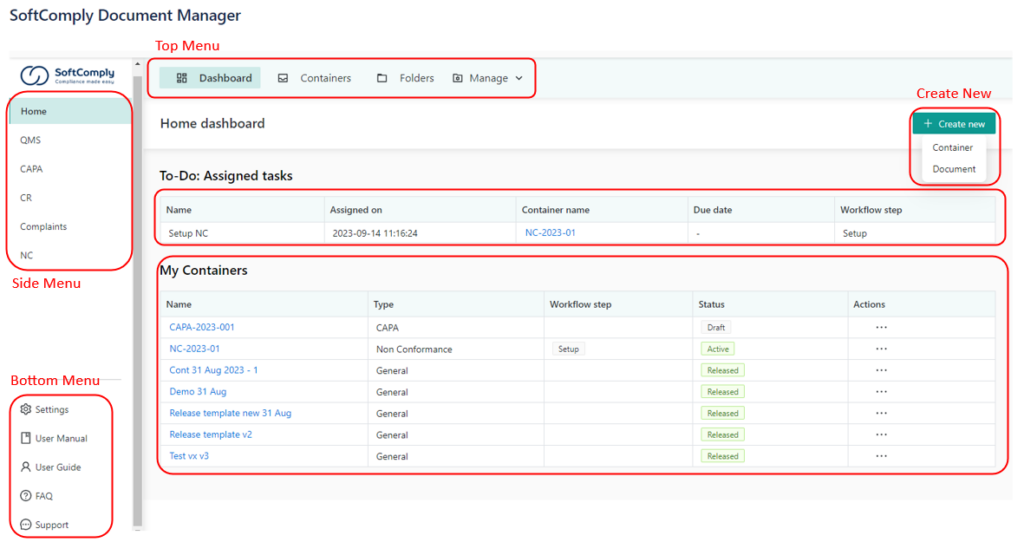The height and width of the screenshot is (542, 1024).
Task: Click the sidebar vertical scrollbar
Action: (x=137, y=300)
